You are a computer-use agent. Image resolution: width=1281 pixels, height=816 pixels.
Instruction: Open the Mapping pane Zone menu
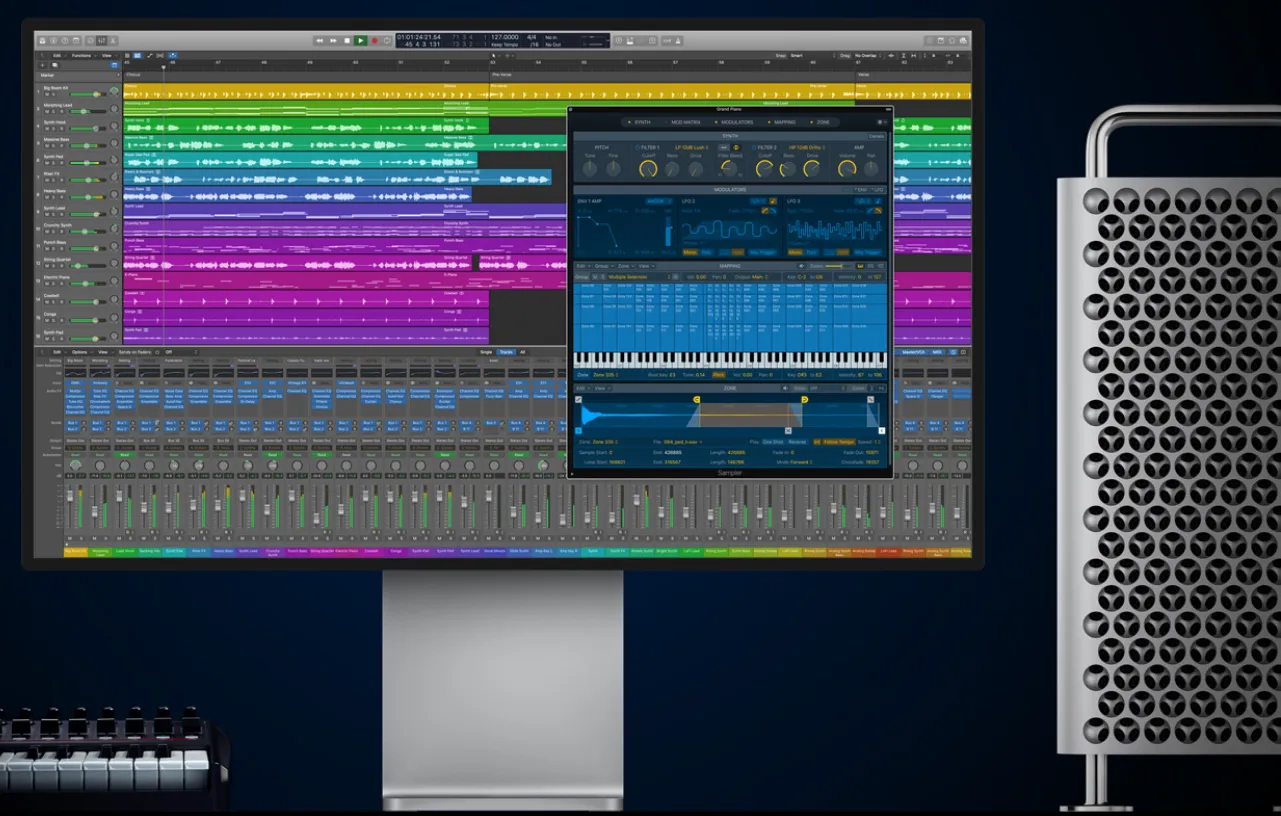626,266
